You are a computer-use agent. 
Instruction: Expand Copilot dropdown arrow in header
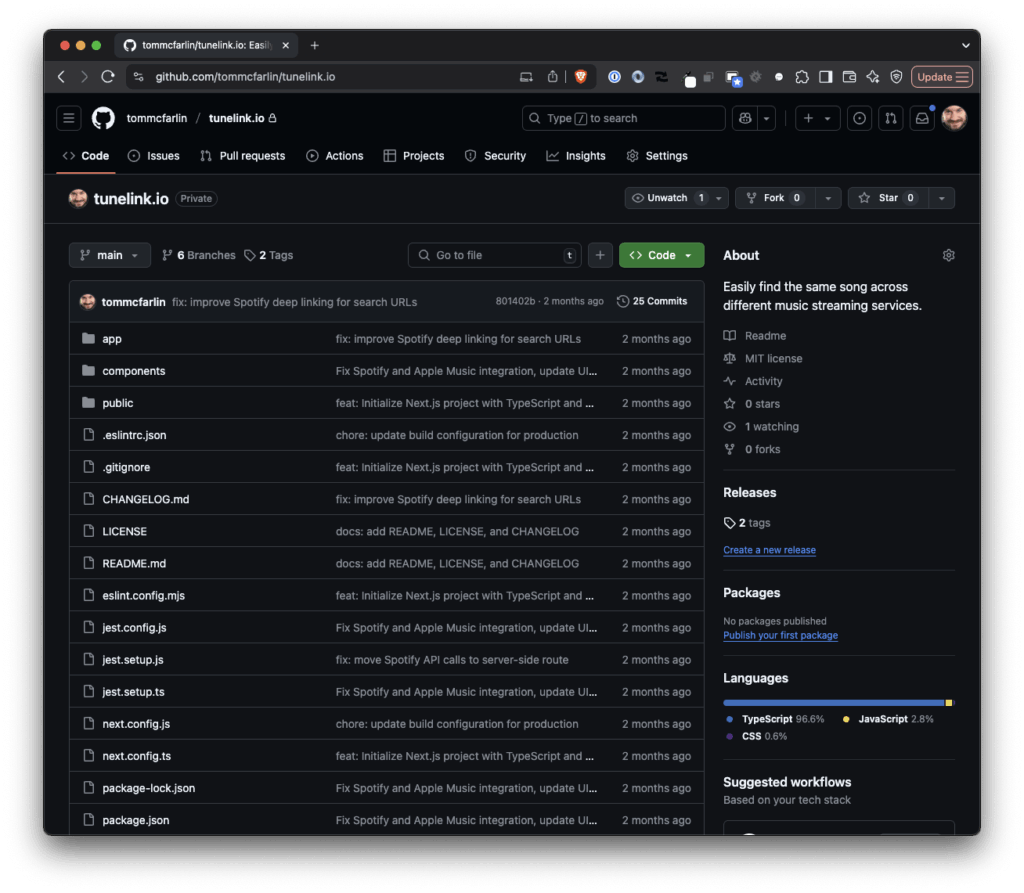[767, 118]
